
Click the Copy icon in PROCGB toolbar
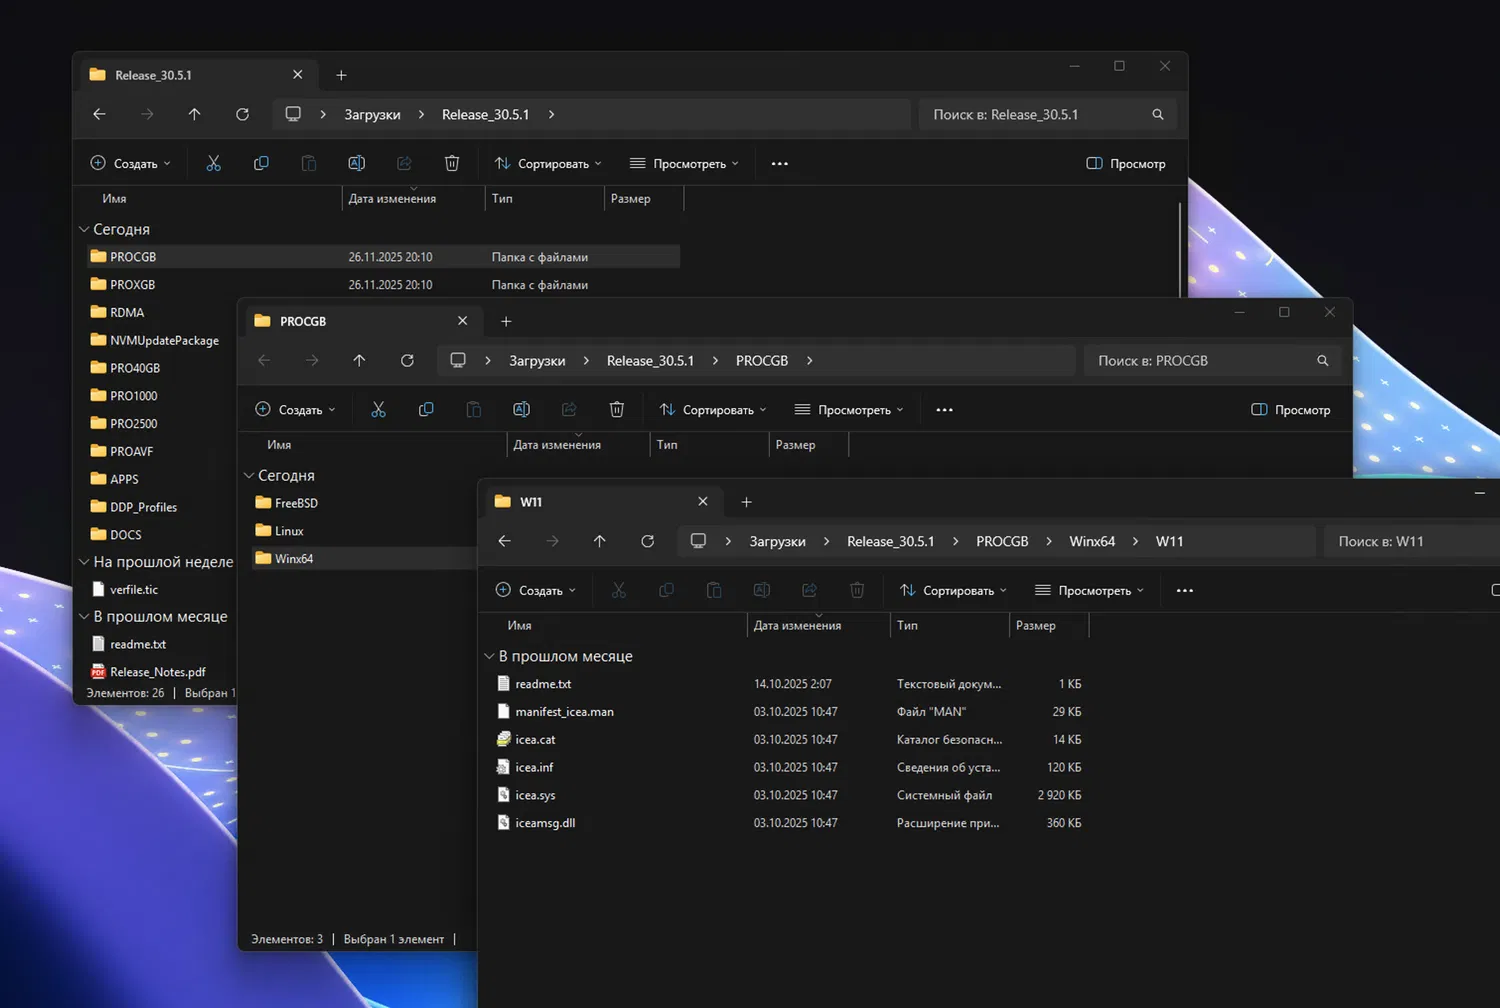point(426,410)
